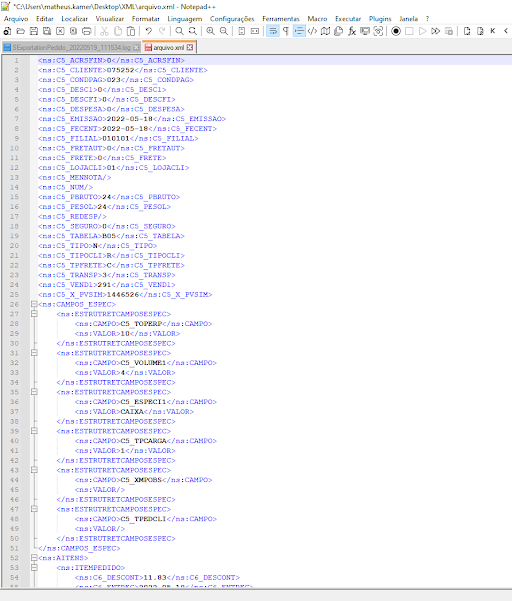Open the Arquivo menu
This screenshot has width=512, height=601.
[16, 19]
